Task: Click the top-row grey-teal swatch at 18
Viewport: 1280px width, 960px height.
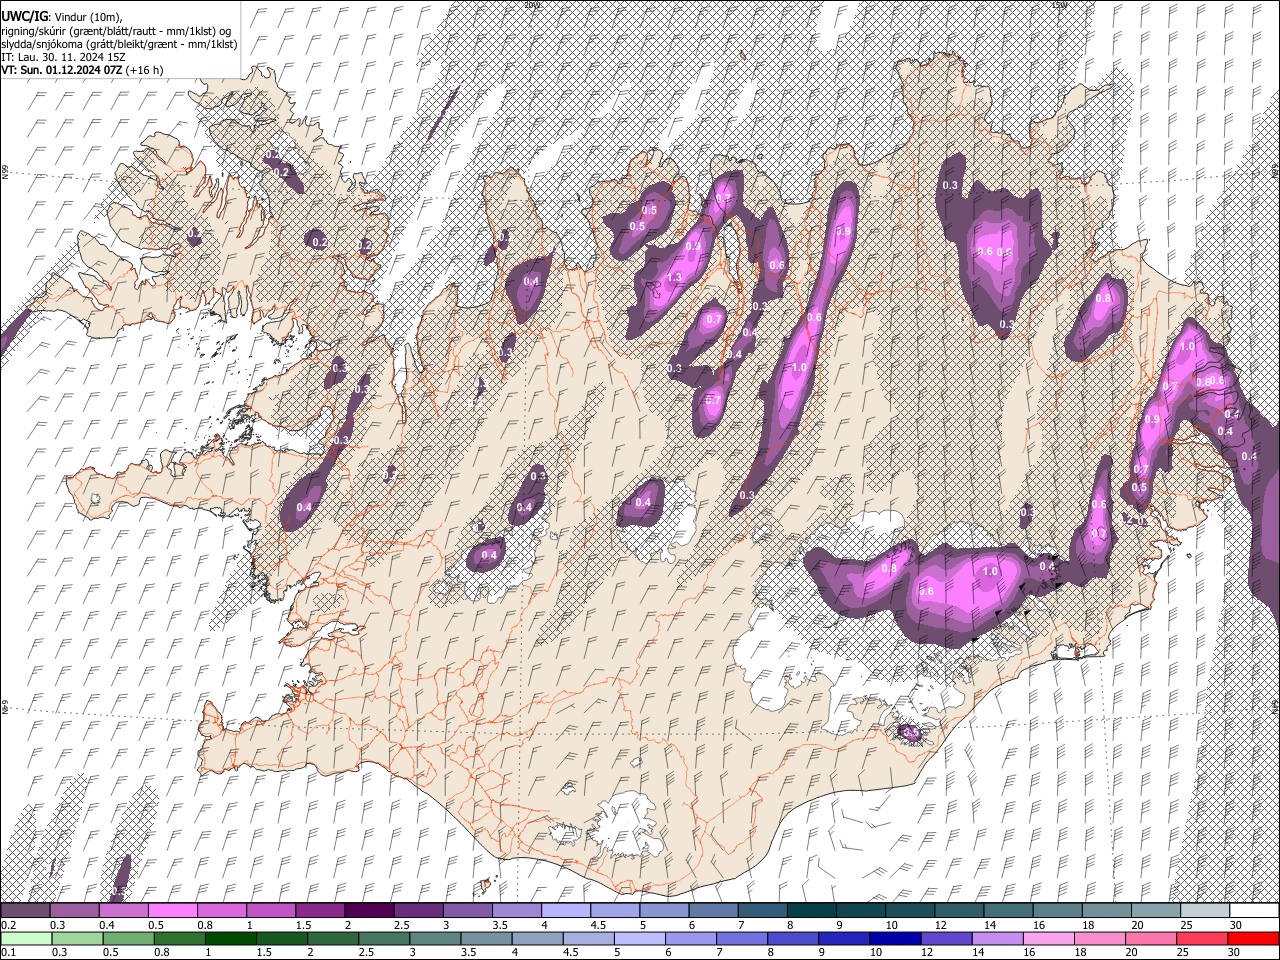Action: 1106,911
